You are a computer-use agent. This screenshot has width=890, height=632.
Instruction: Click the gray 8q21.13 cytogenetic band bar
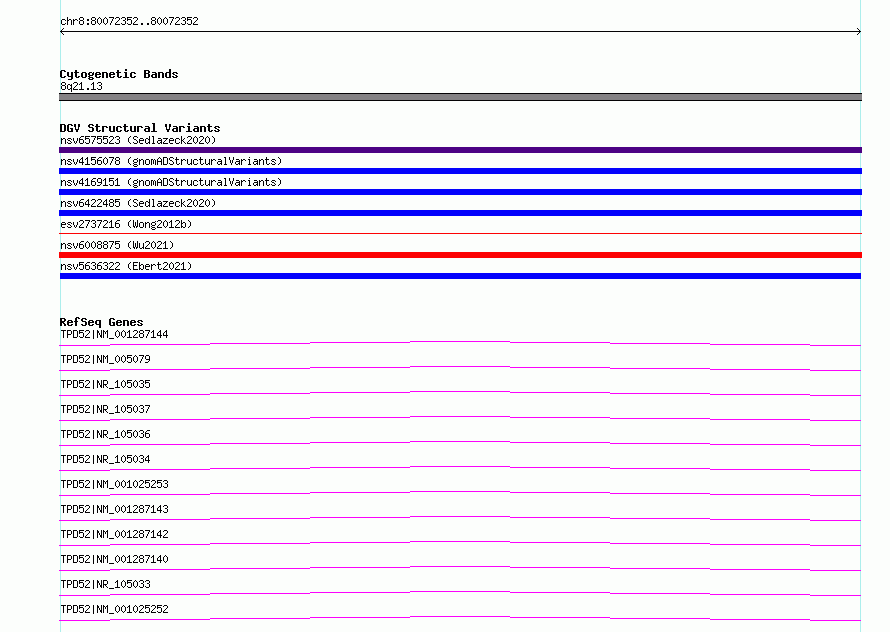(460, 97)
